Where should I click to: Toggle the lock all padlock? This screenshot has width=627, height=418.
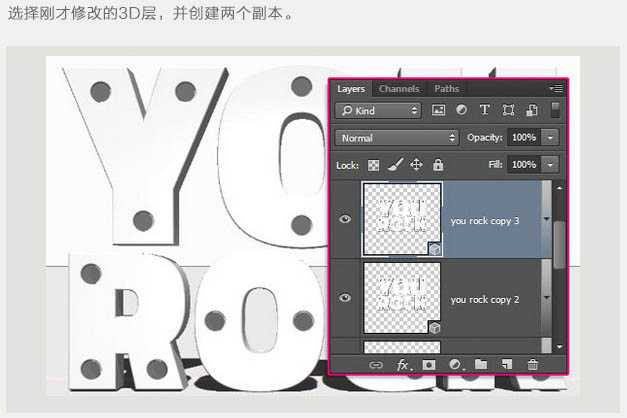tap(438, 164)
